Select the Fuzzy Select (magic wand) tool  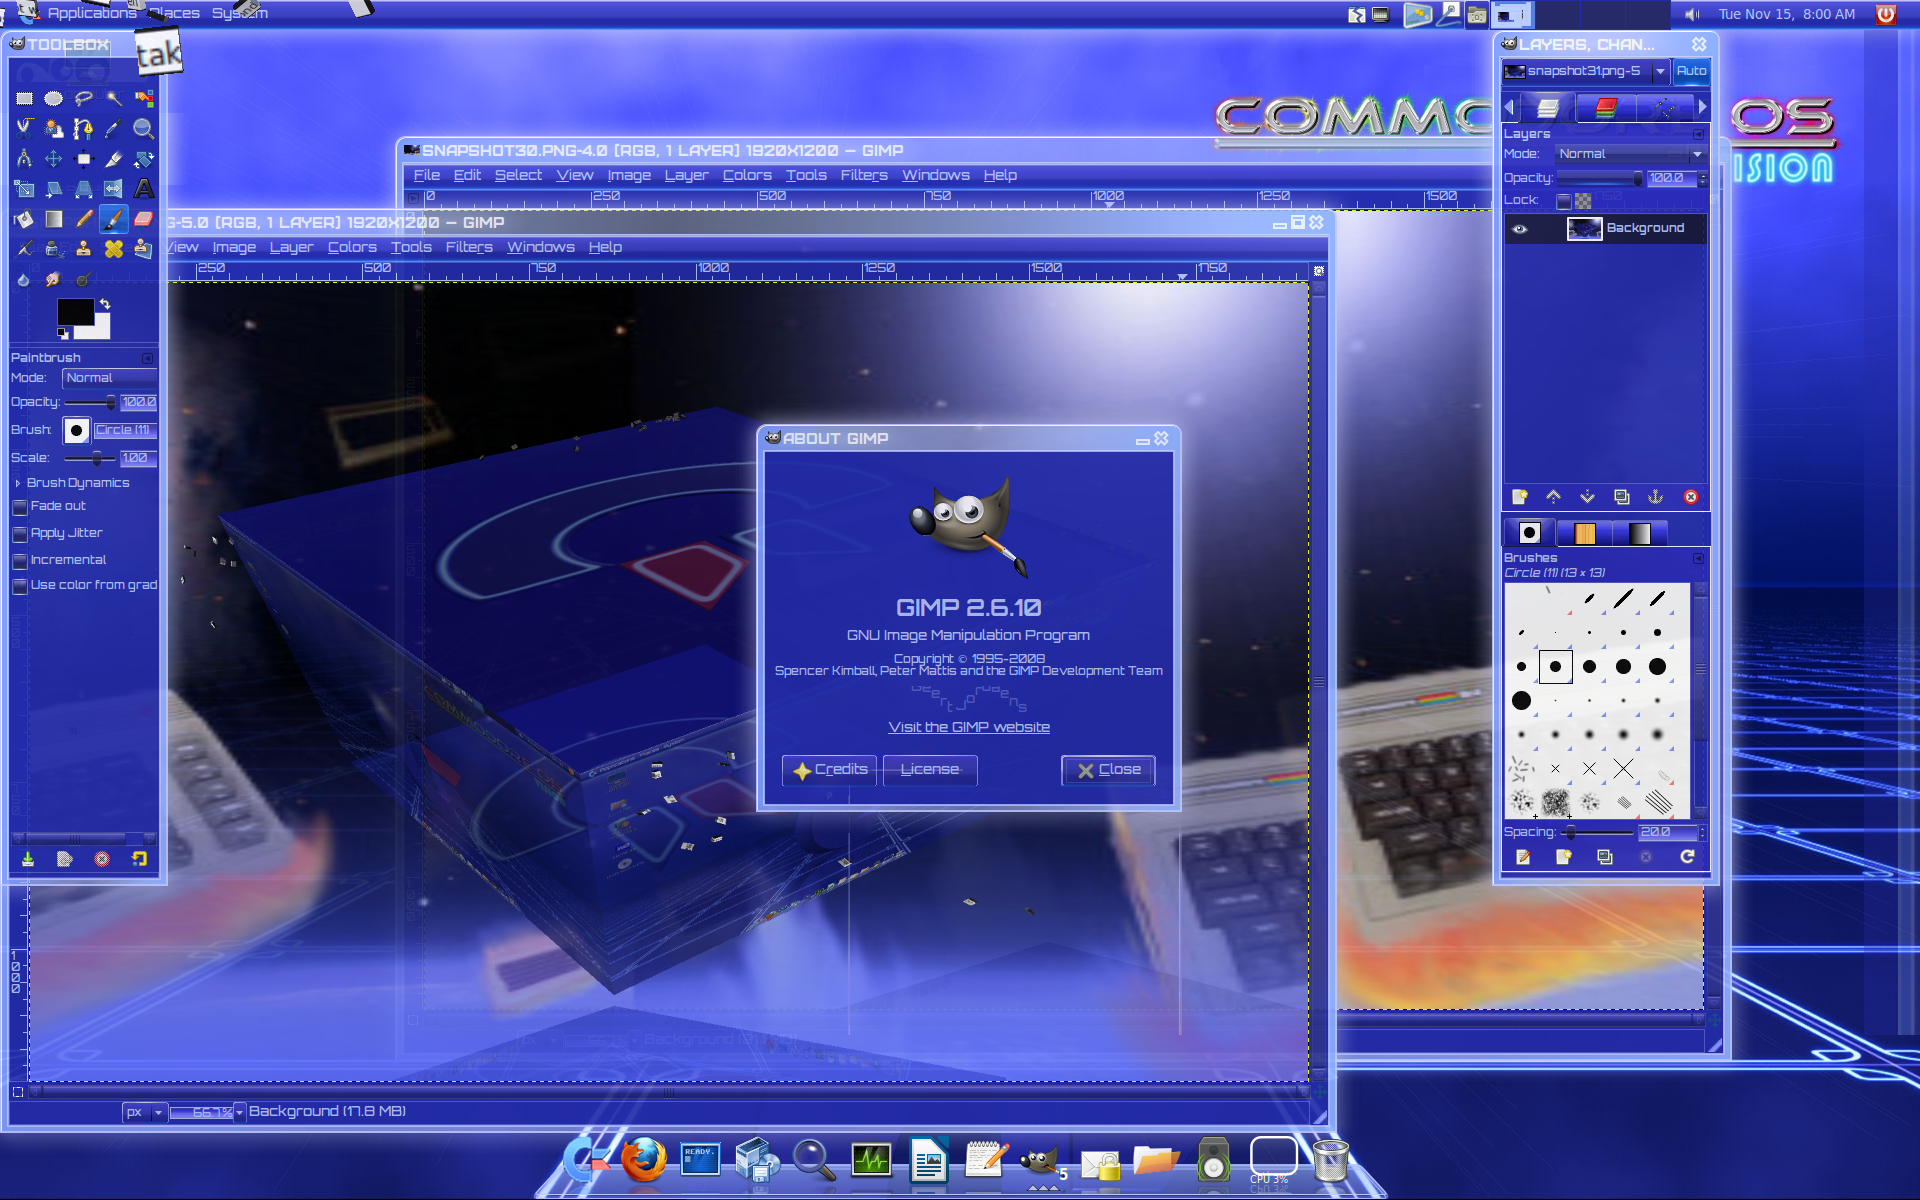pyautogui.click(x=113, y=98)
